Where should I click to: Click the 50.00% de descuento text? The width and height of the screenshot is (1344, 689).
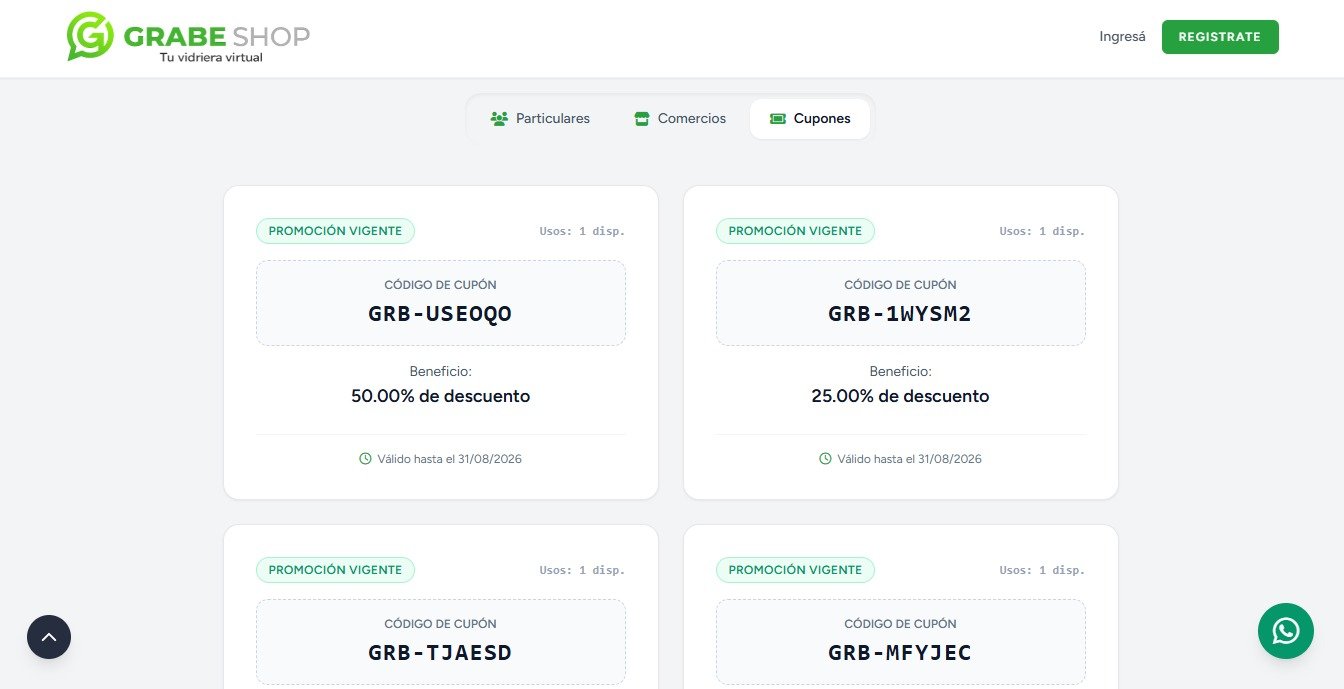440,396
